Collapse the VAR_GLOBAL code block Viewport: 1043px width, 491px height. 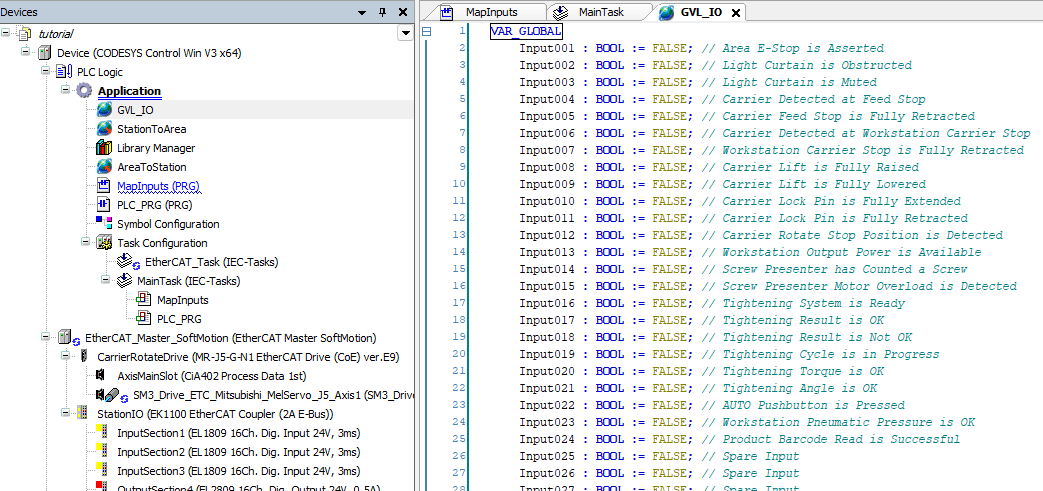(x=427, y=31)
